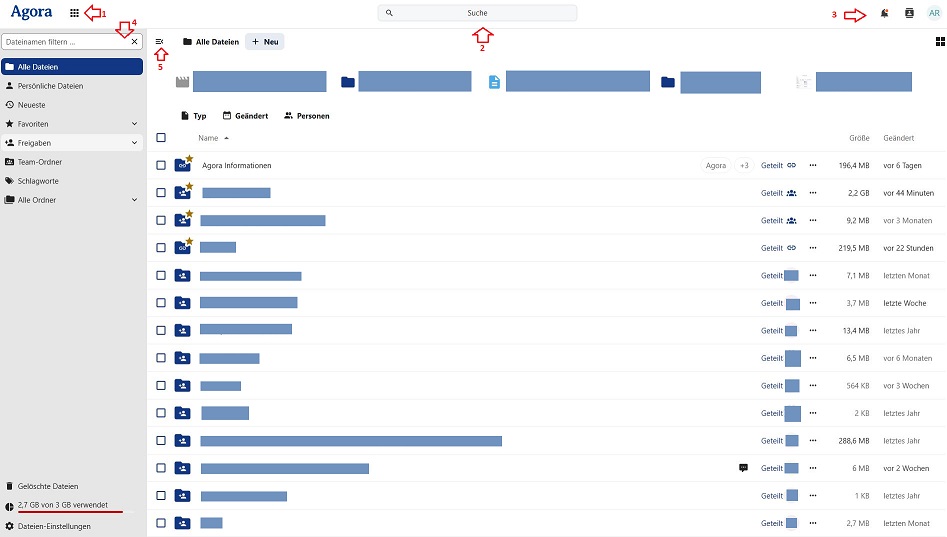
Task: Click the AR user avatar
Action: [x=934, y=13]
